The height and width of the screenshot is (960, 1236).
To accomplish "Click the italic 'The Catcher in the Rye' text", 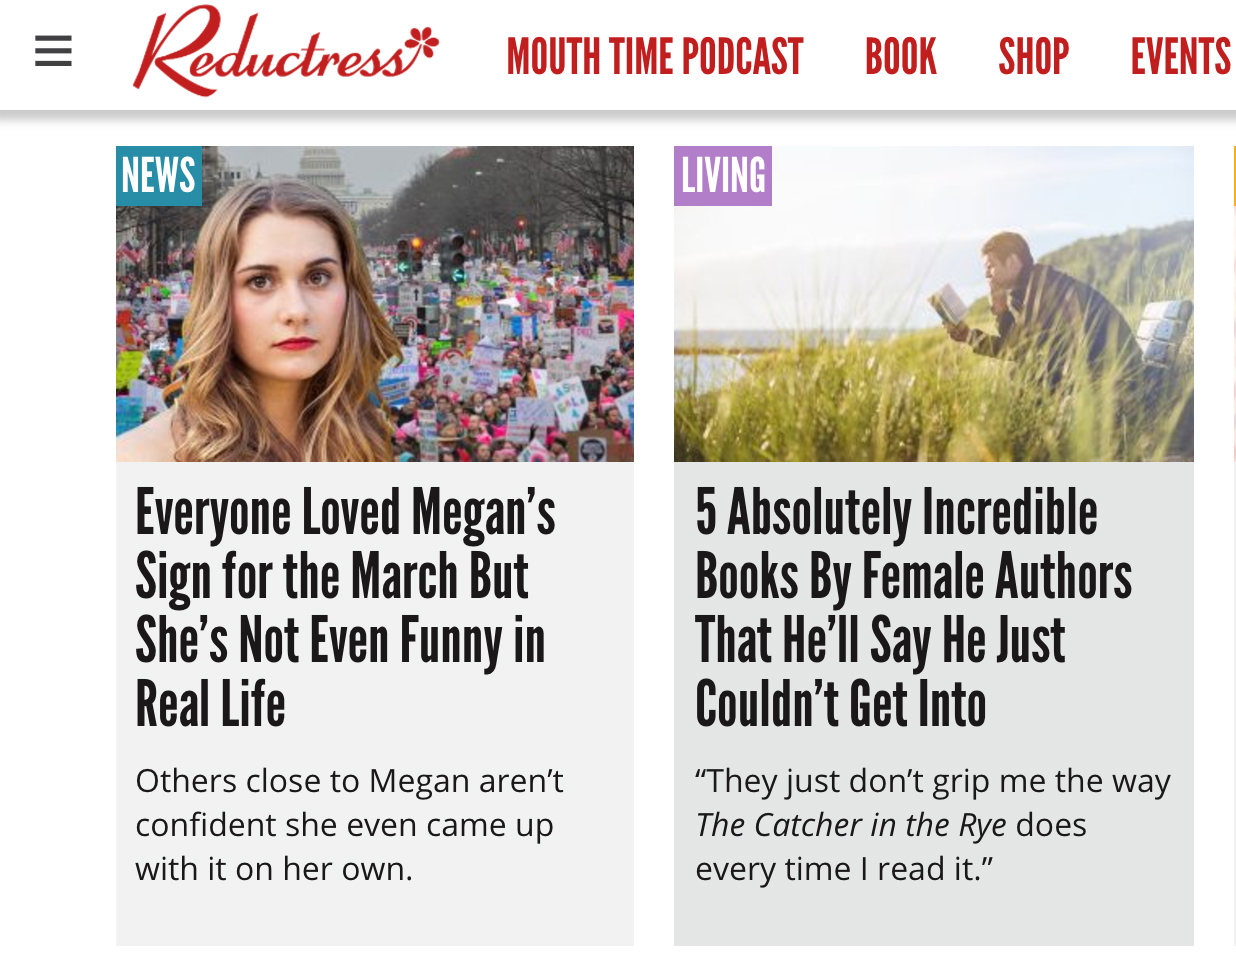I will (x=851, y=825).
